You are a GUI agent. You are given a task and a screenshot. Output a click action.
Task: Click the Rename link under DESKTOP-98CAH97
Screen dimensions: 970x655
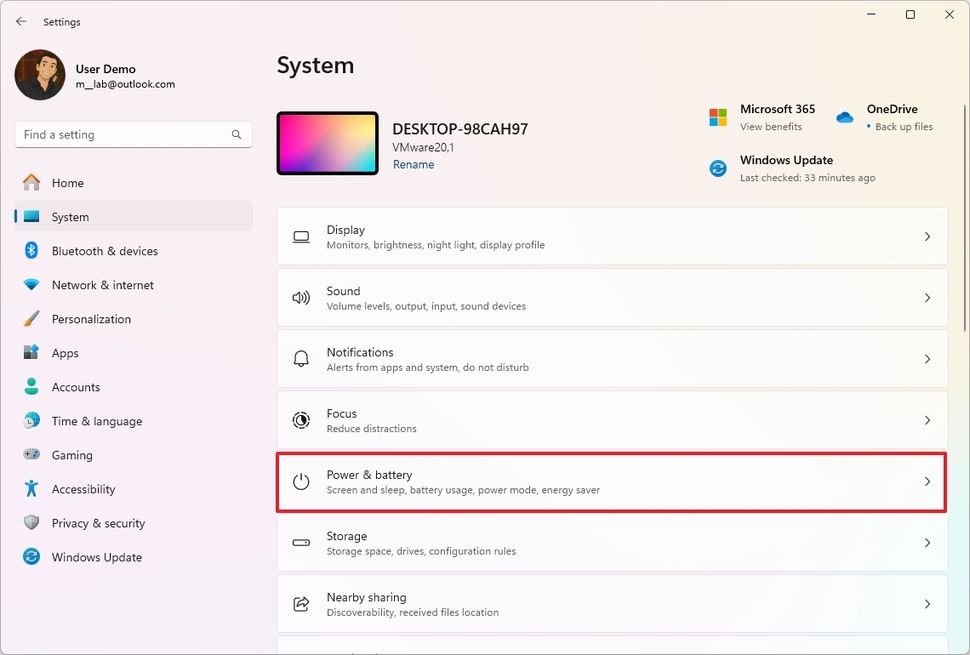(413, 163)
